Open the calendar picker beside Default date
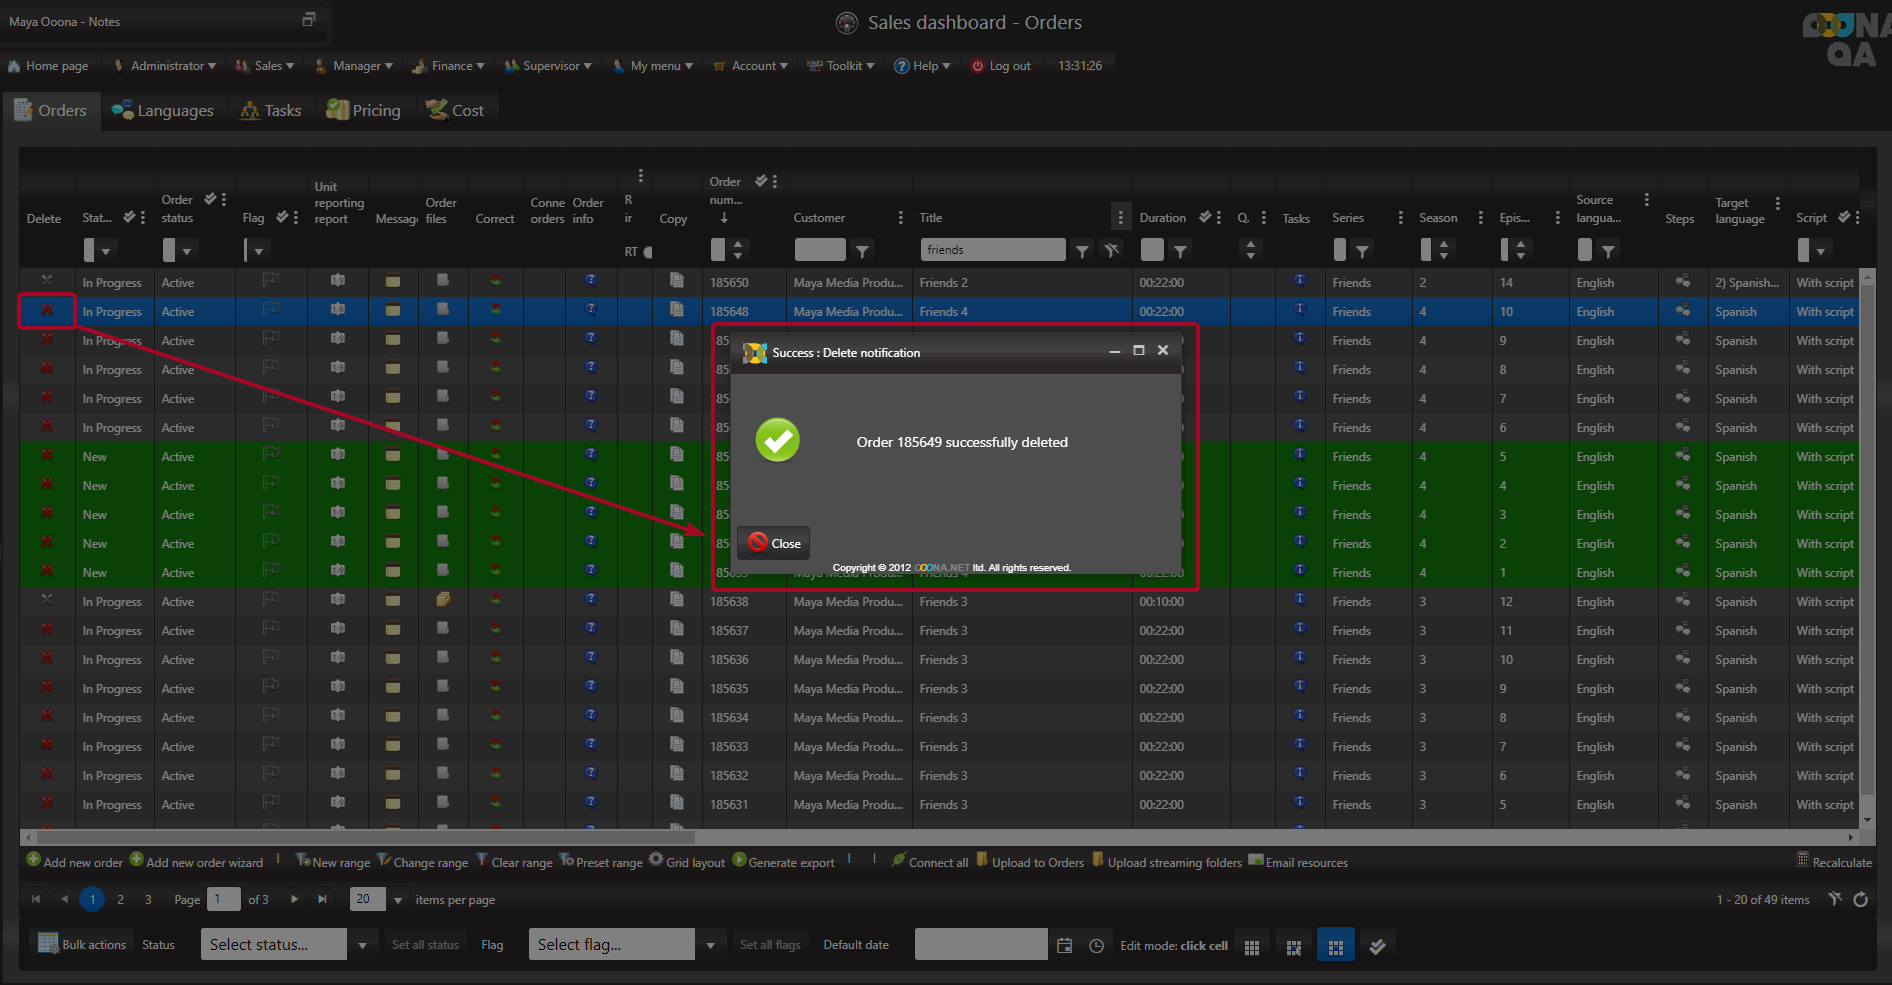Viewport: 1892px width, 985px height. pyautogui.click(x=1064, y=945)
